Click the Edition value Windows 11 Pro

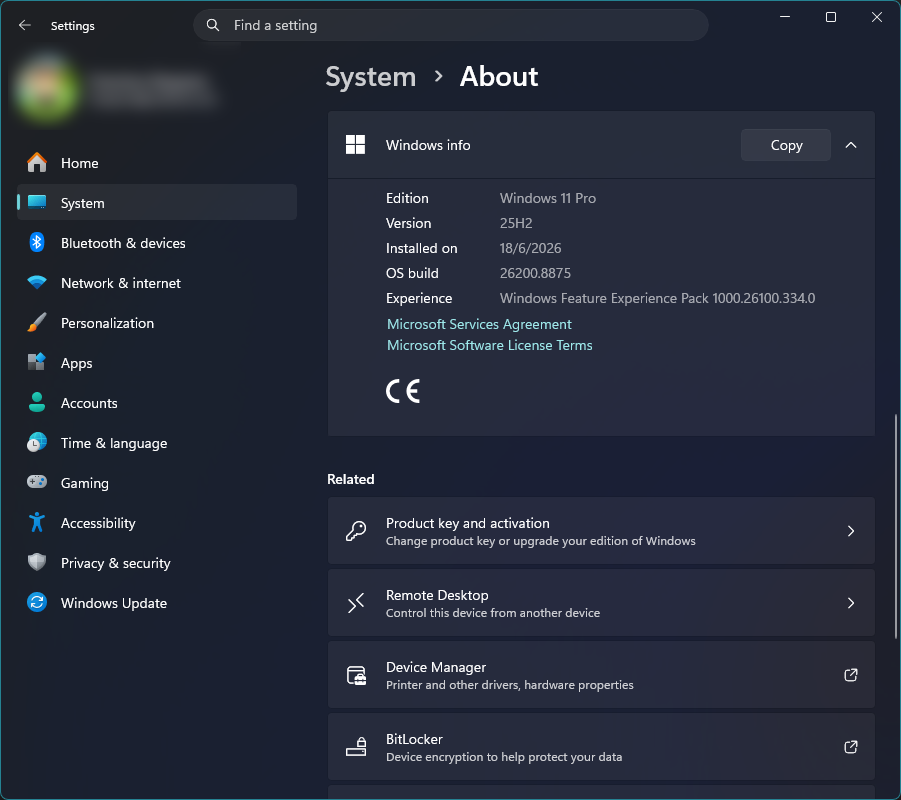pos(548,198)
